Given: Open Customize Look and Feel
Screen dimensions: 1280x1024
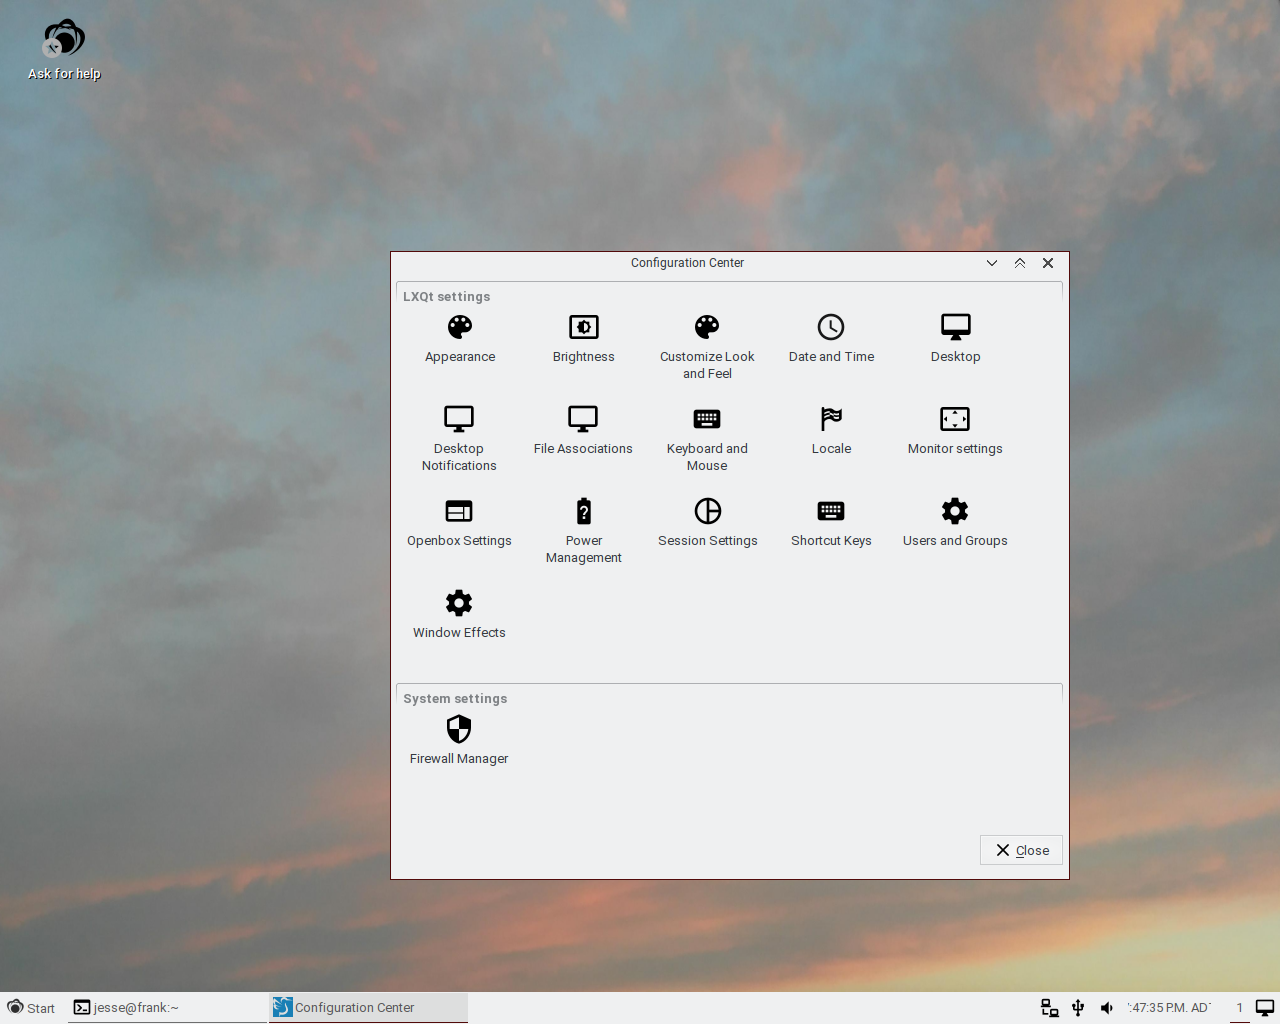Looking at the screenshot, I should [707, 348].
